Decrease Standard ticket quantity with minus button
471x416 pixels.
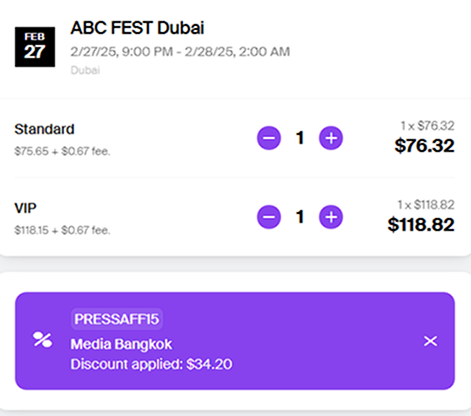pyautogui.click(x=269, y=138)
